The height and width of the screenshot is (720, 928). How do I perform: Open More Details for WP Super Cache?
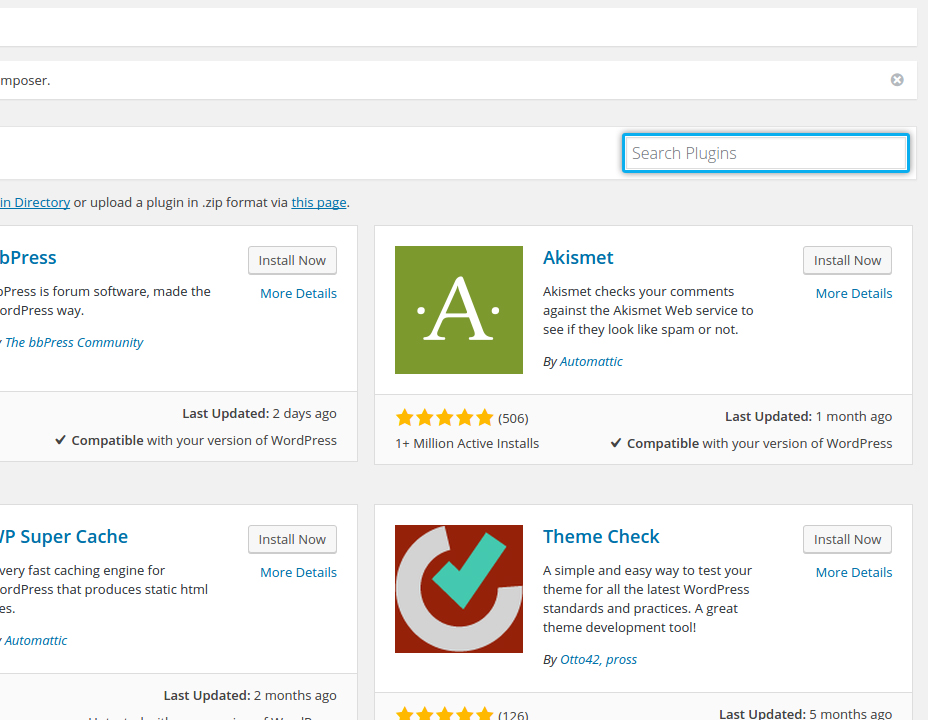(x=298, y=573)
